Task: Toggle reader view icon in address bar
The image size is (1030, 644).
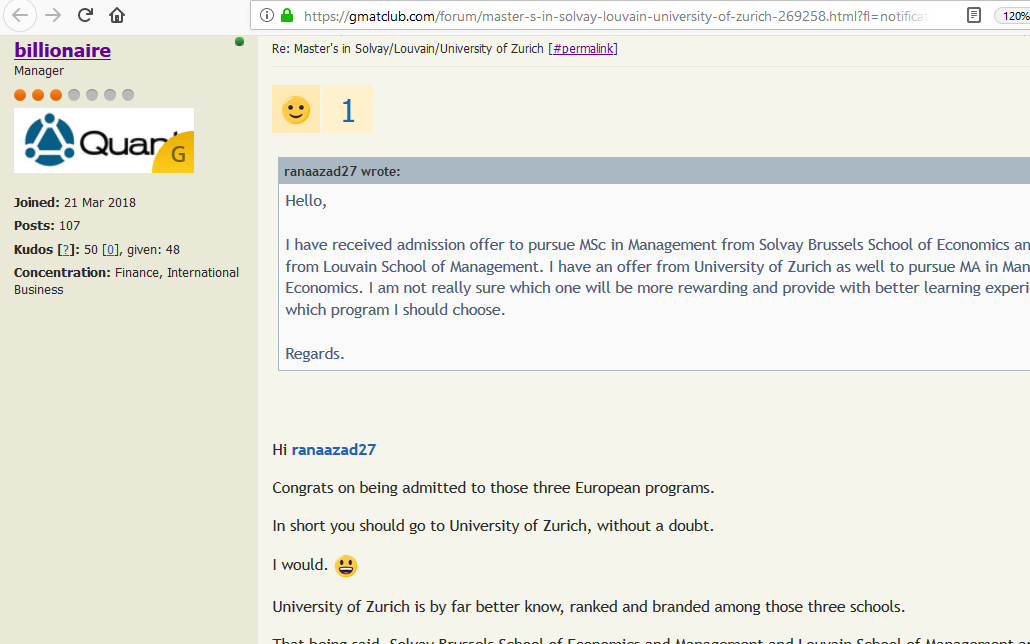Action: point(974,15)
